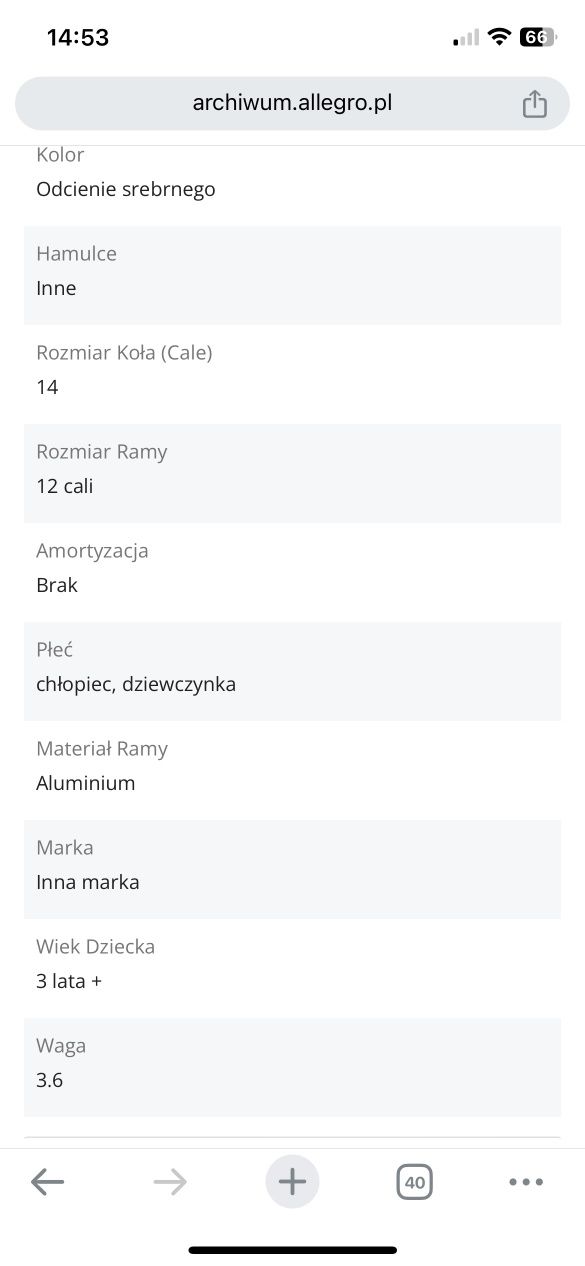Tap the Waga 3.6 row
The image size is (585, 1266).
(x=292, y=1067)
